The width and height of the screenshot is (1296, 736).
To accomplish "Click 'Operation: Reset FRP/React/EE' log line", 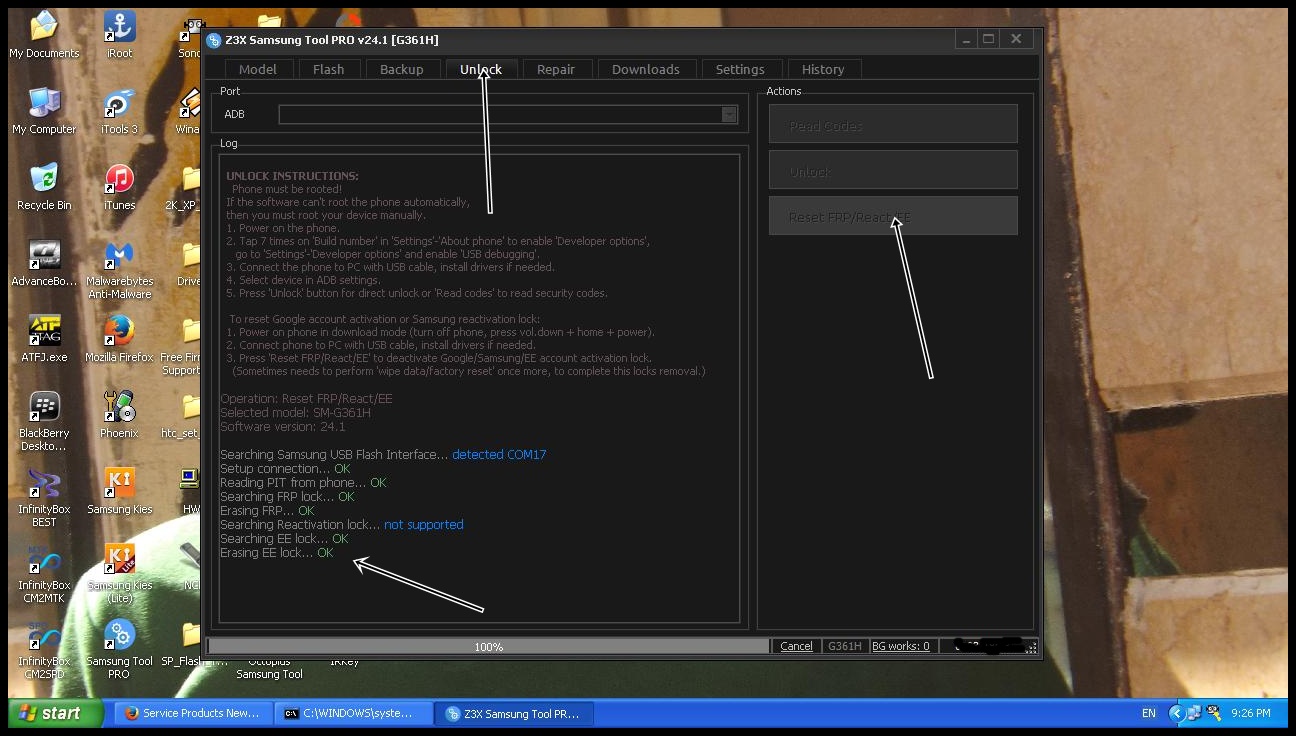I will pyautogui.click(x=306, y=398).
